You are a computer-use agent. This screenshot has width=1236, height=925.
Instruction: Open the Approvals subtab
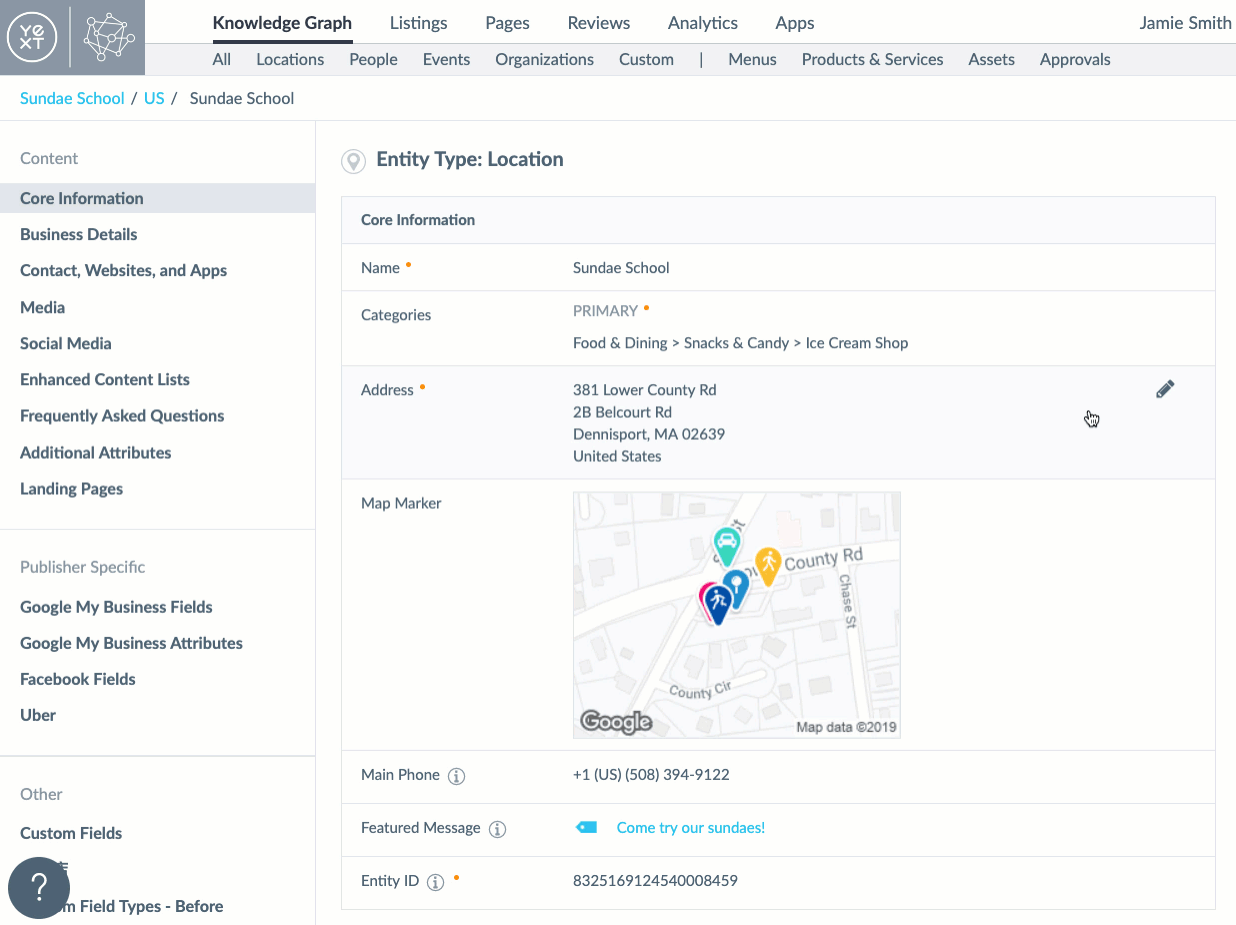pos(1075,59)
